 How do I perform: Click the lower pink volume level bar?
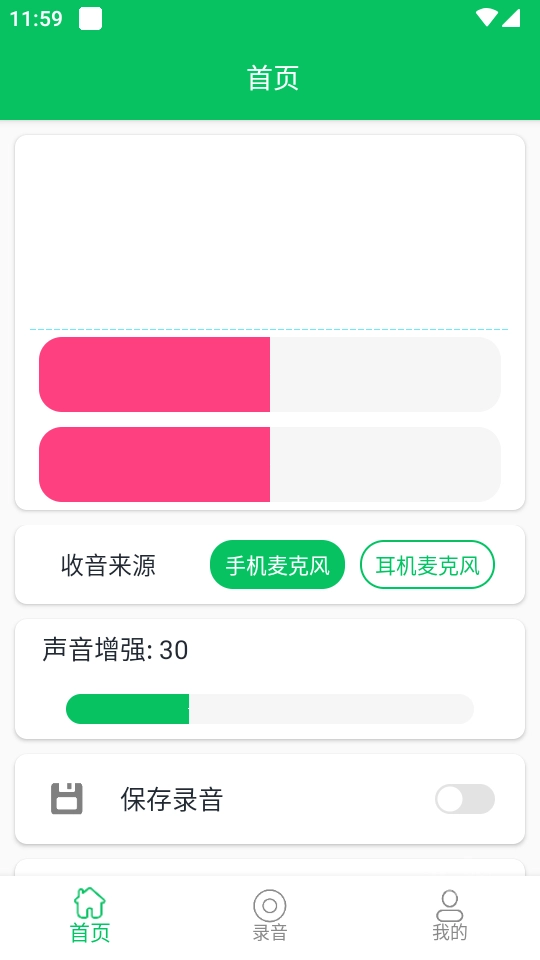click(x=269, y=464)
